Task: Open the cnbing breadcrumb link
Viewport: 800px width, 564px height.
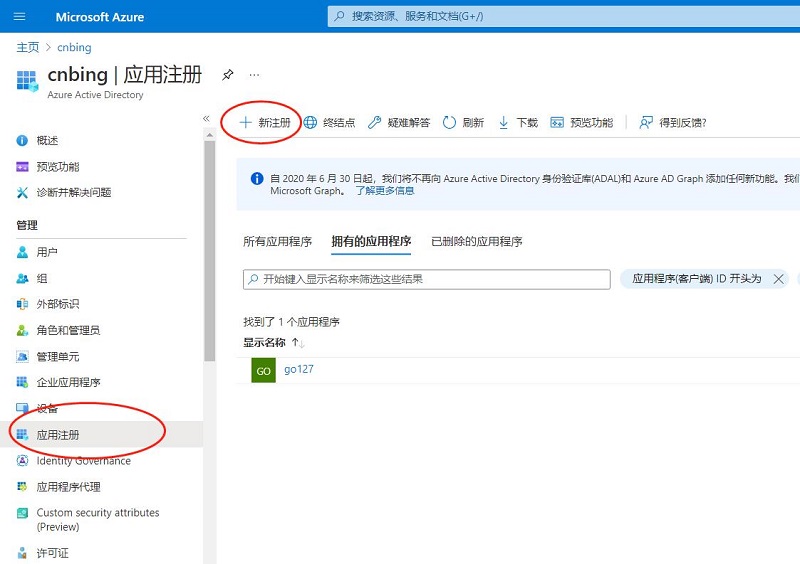Action: coord(74,47)
